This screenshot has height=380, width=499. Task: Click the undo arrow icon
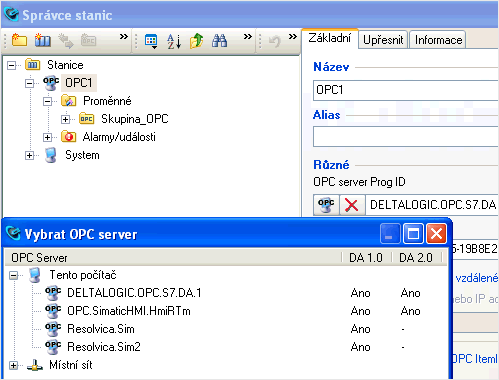(274, 41)
